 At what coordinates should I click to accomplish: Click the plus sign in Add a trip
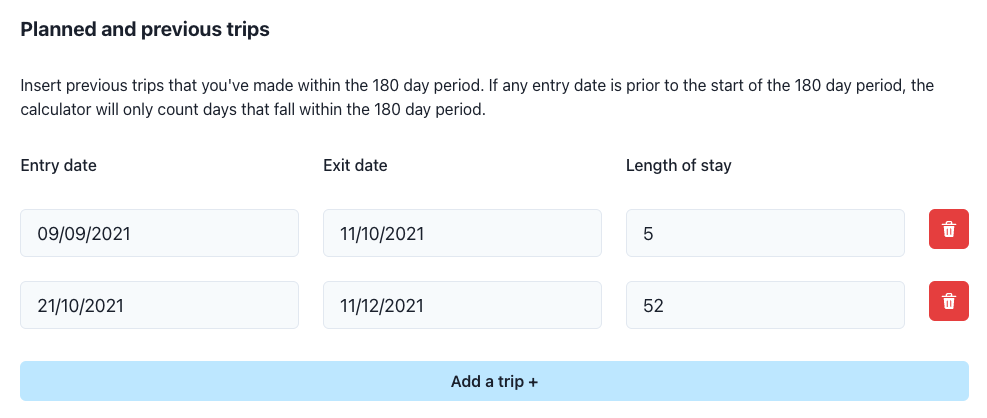coord(533,381)
